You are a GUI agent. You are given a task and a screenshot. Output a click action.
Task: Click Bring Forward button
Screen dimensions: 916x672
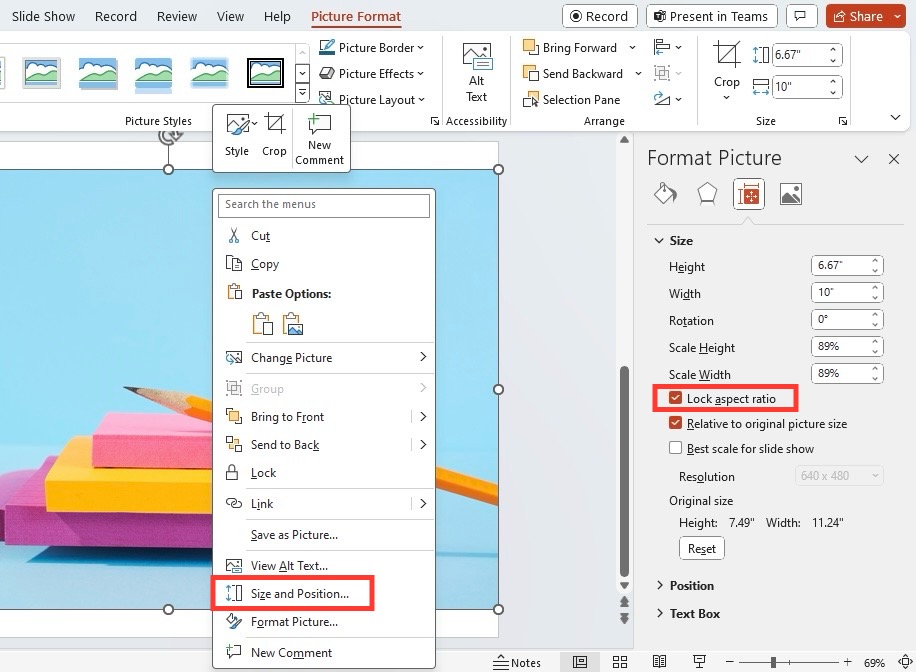point(571,47)
